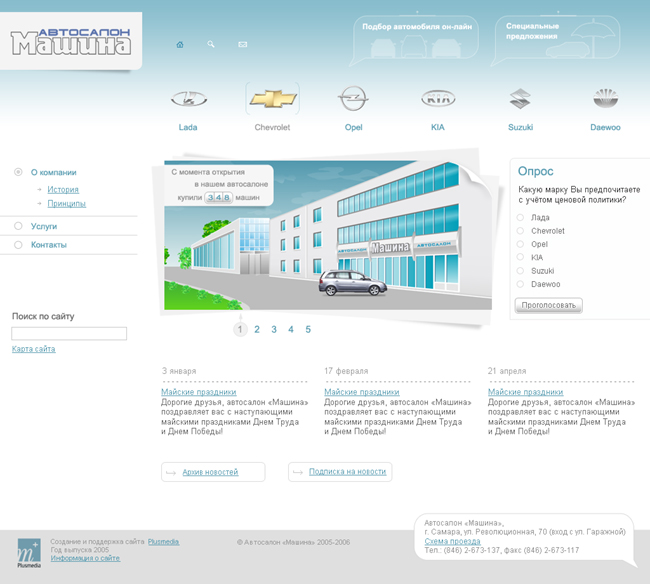
Task: Select Лада radio option in poll
Action: pyautogui.click(x=520, y=217)
